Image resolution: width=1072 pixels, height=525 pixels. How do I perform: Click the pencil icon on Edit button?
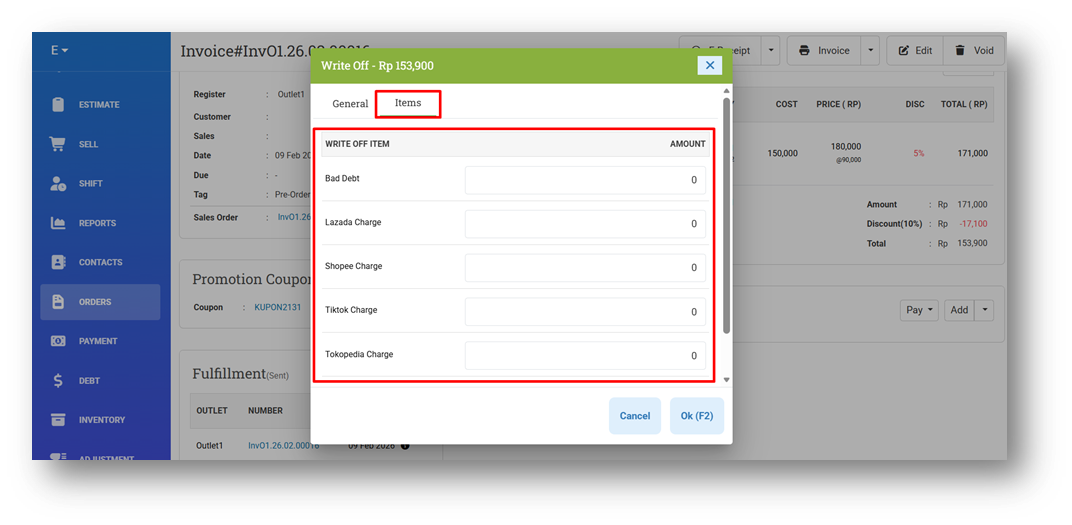click(904, 51)
